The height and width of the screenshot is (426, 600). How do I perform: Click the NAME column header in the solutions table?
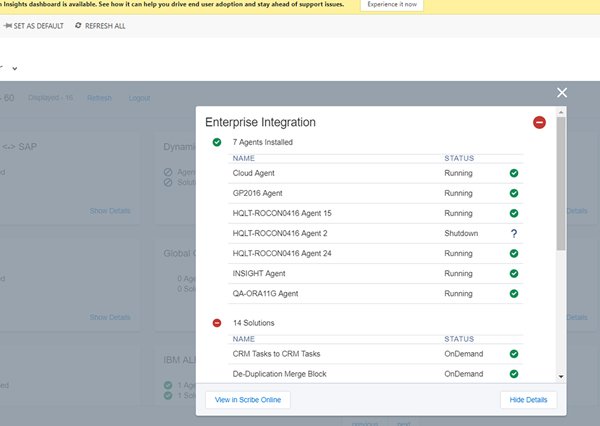244,339
